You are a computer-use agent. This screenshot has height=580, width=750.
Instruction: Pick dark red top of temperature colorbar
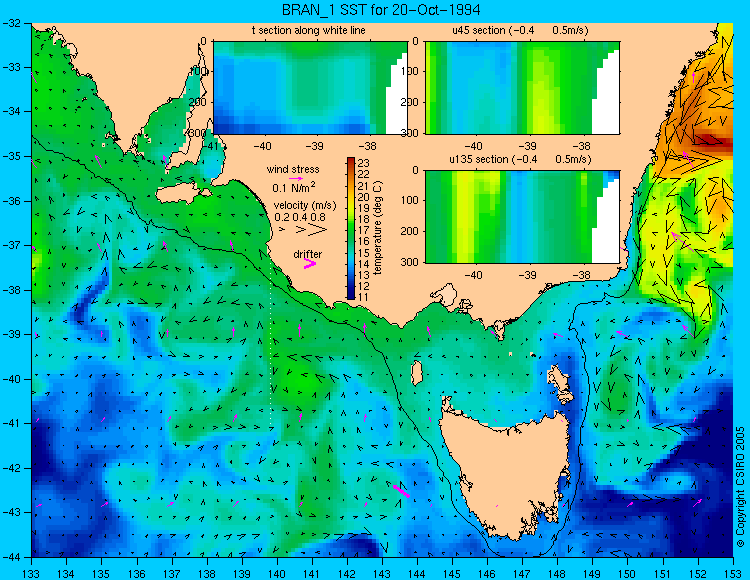[351, 162]
